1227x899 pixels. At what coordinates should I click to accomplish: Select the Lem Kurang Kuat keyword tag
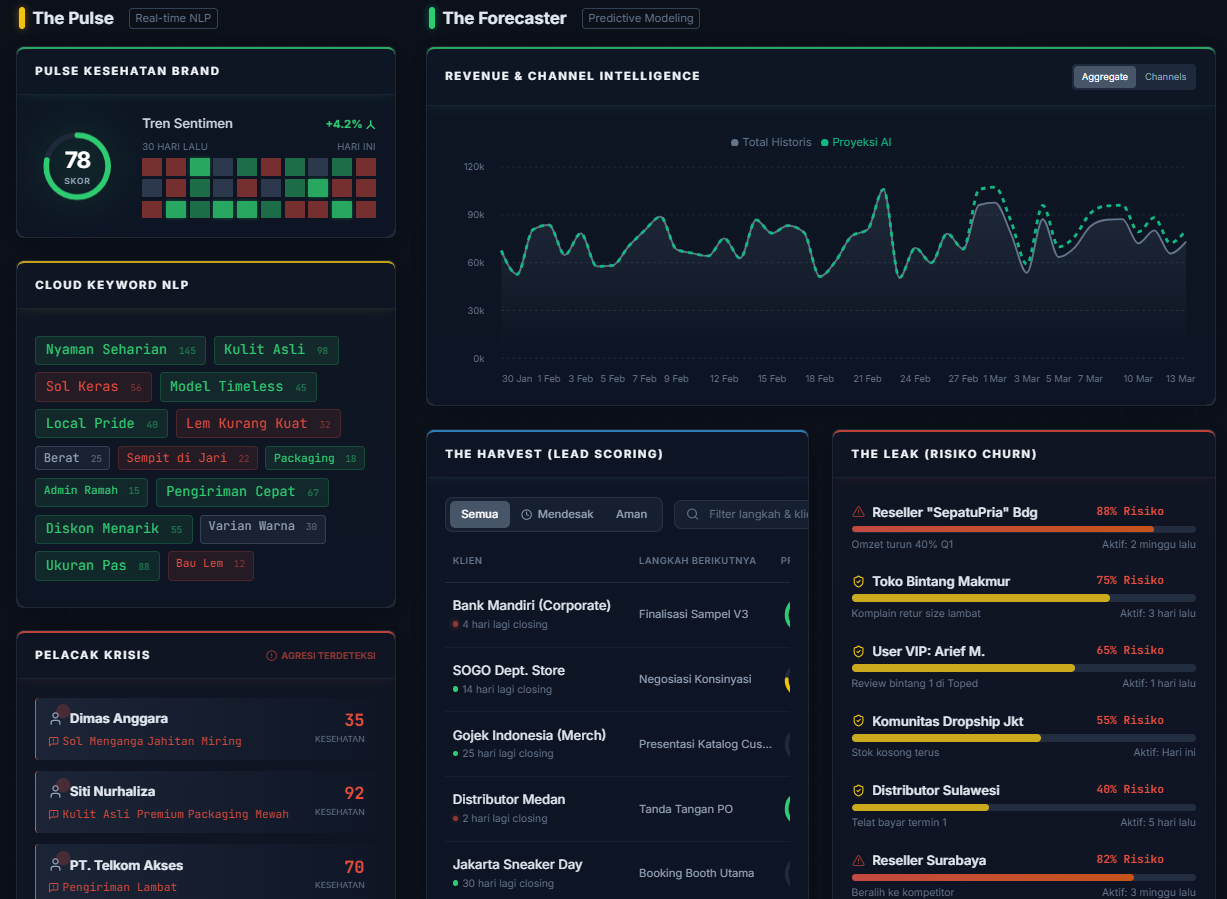[258, 424]
